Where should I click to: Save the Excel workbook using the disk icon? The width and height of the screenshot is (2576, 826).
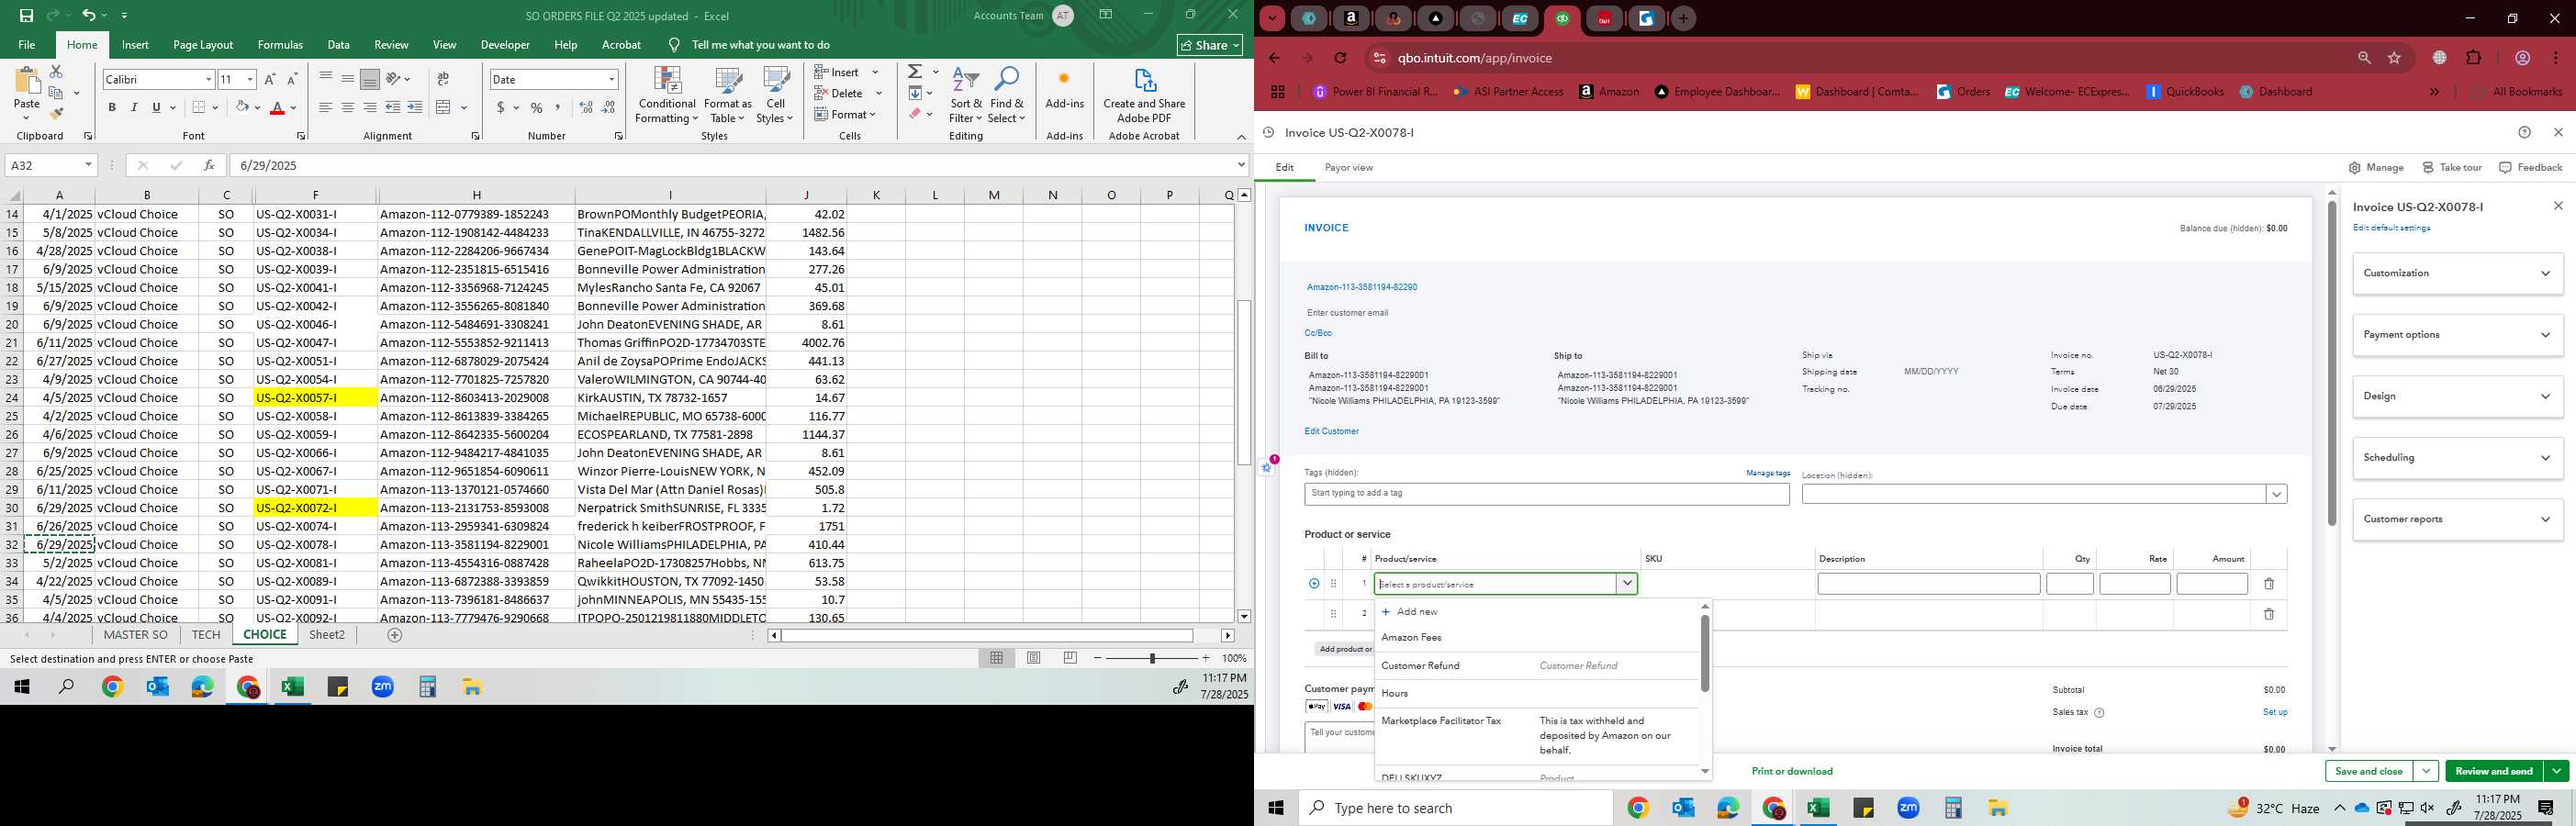[26, 15]
